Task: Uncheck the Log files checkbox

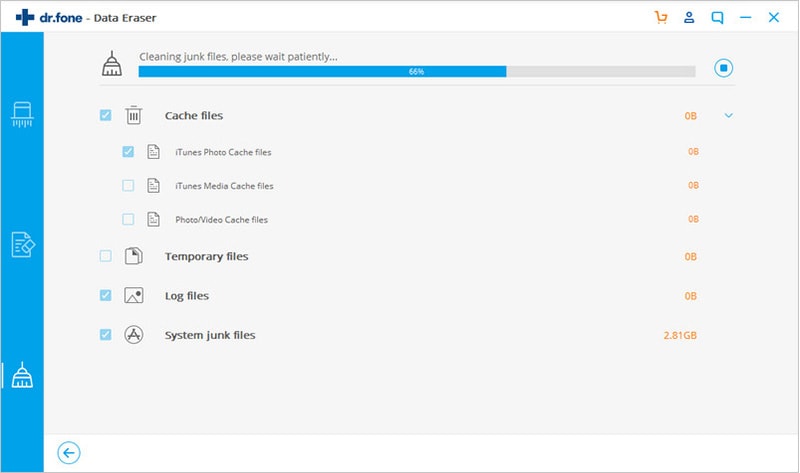Action: point(106,295)
